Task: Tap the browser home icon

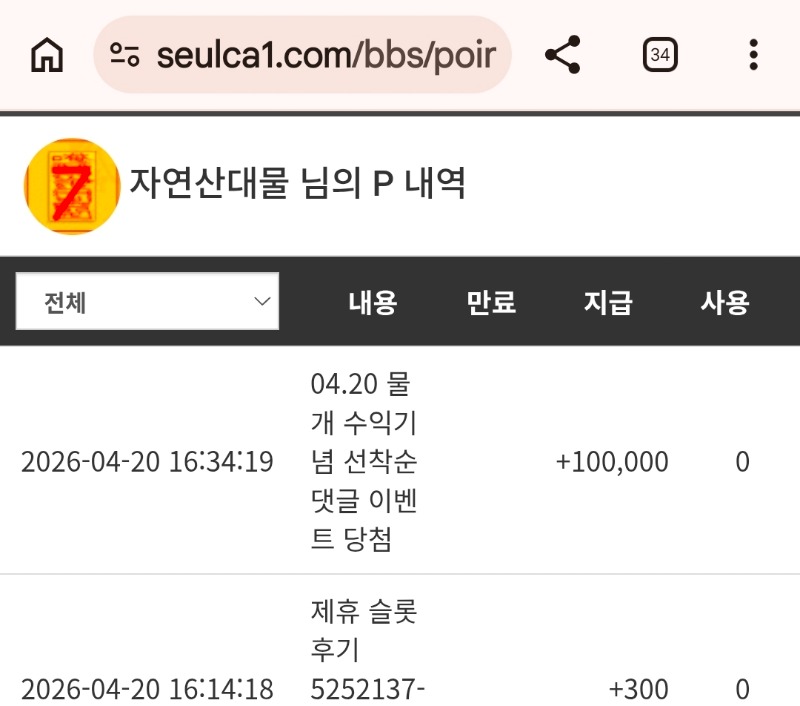Action: [47, 55]
